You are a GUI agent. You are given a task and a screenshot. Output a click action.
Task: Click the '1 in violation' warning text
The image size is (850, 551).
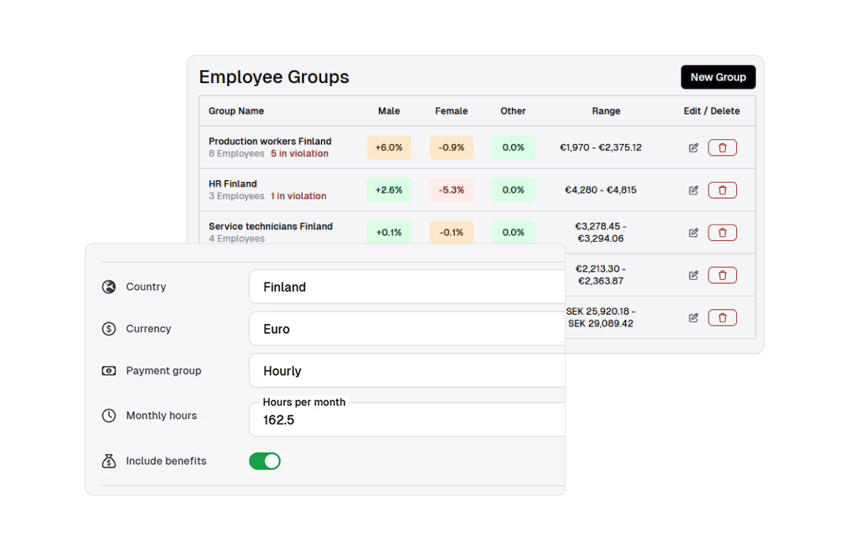click(x=299, y=196)
